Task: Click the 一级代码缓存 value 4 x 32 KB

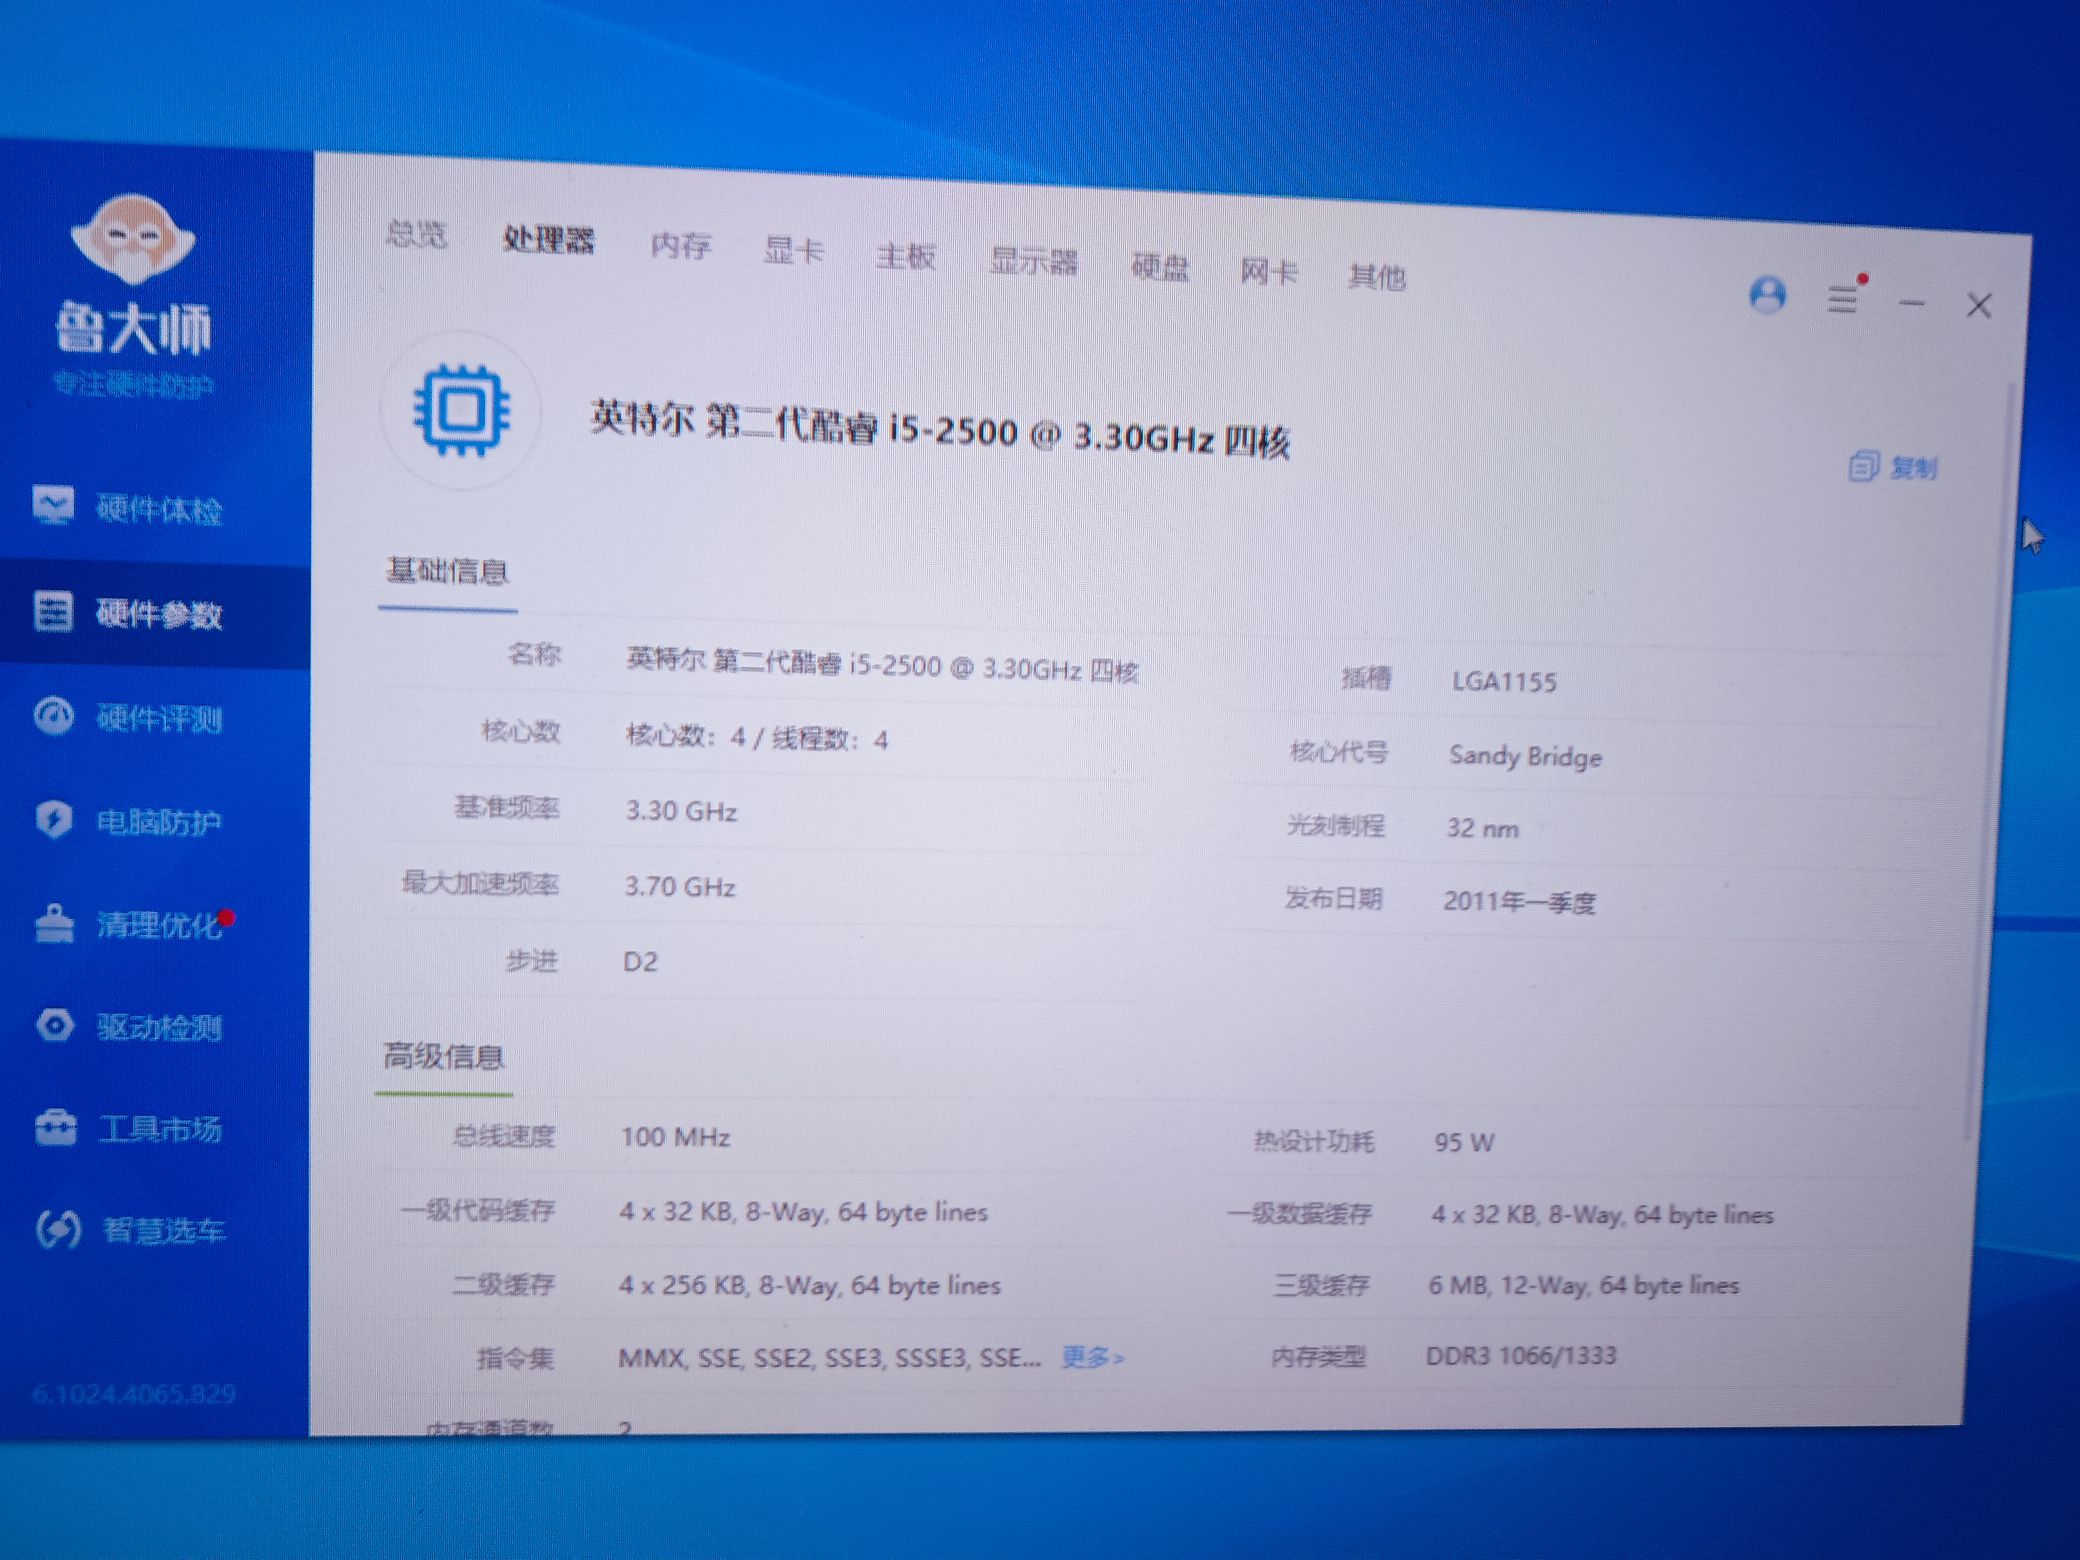Action: 803,1212
